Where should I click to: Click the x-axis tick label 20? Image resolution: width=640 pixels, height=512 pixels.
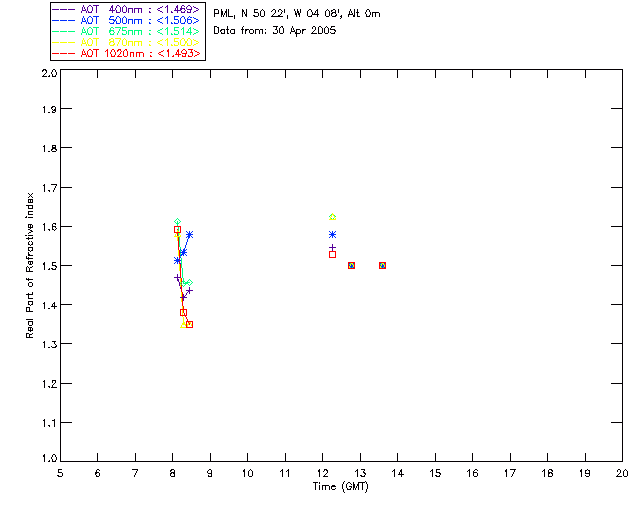[x=622, y=473]
